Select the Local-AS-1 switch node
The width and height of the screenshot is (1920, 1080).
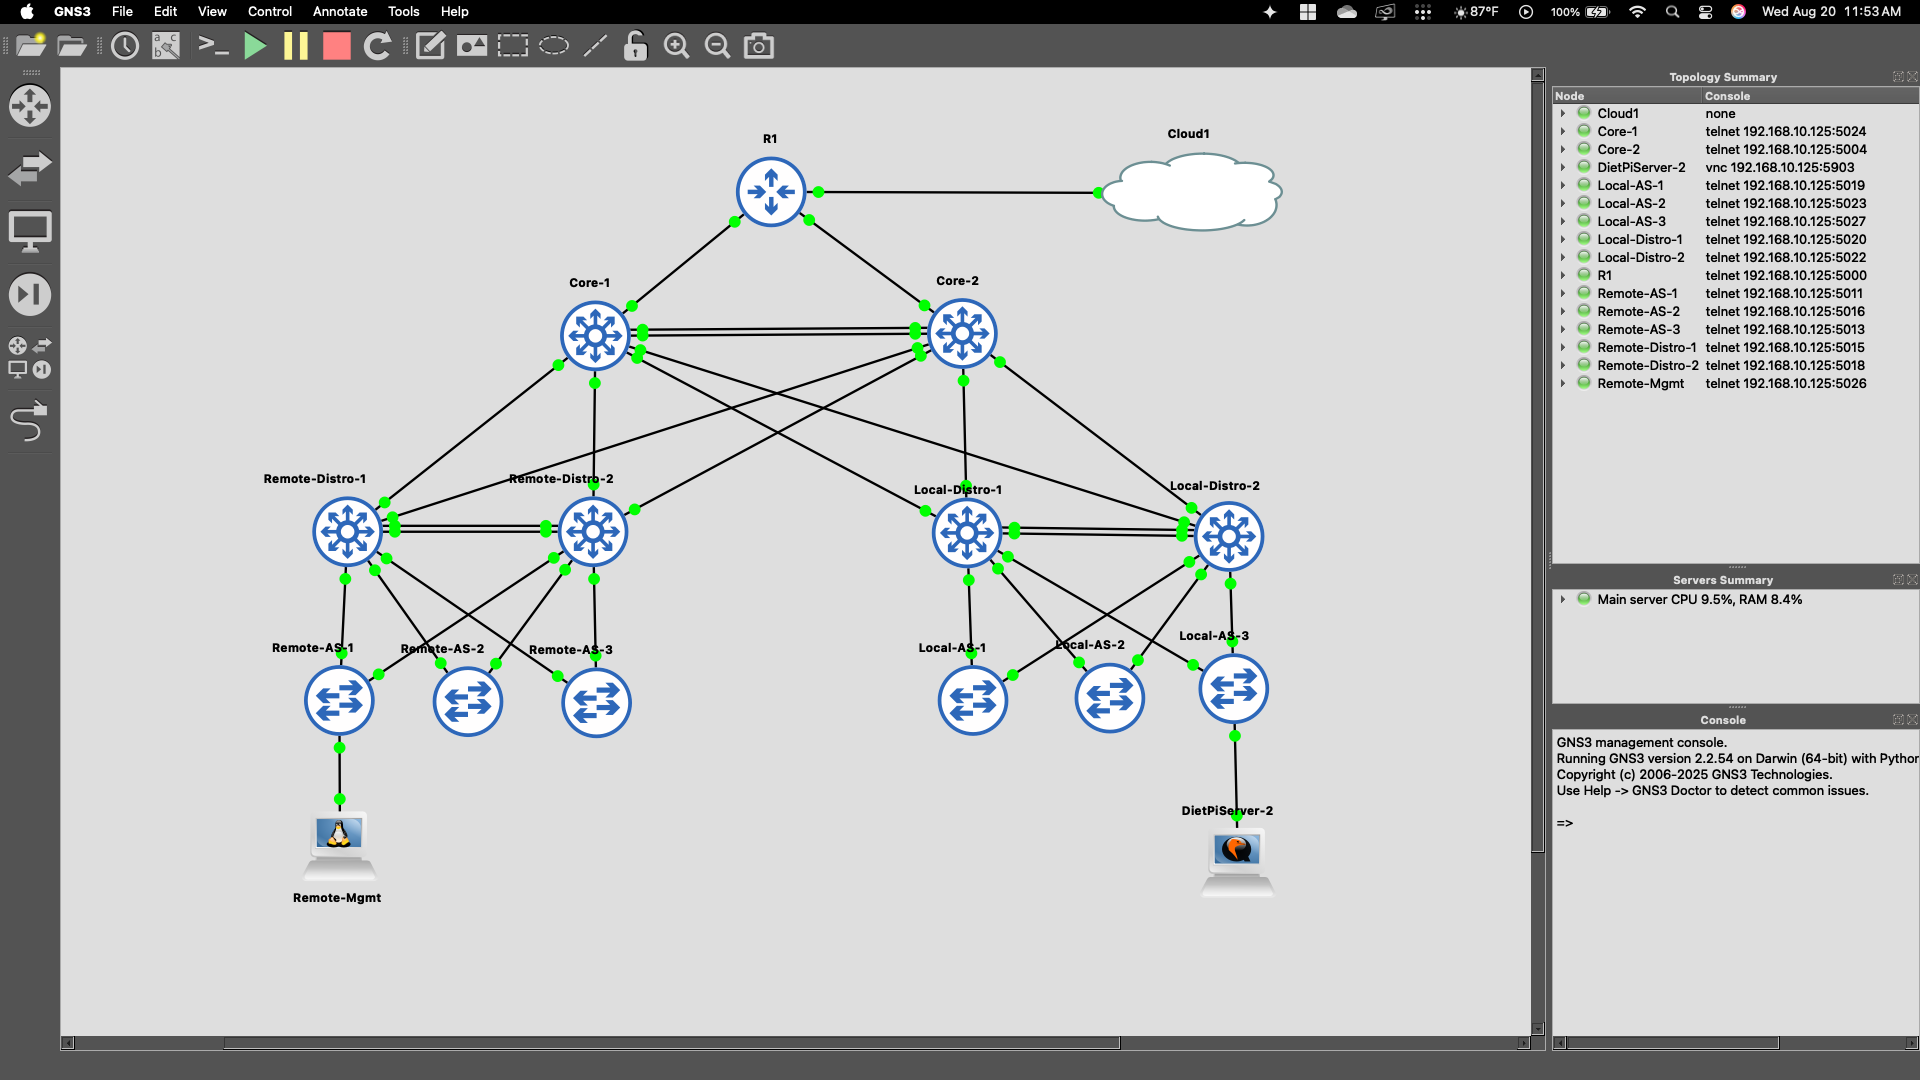(973, 700)
